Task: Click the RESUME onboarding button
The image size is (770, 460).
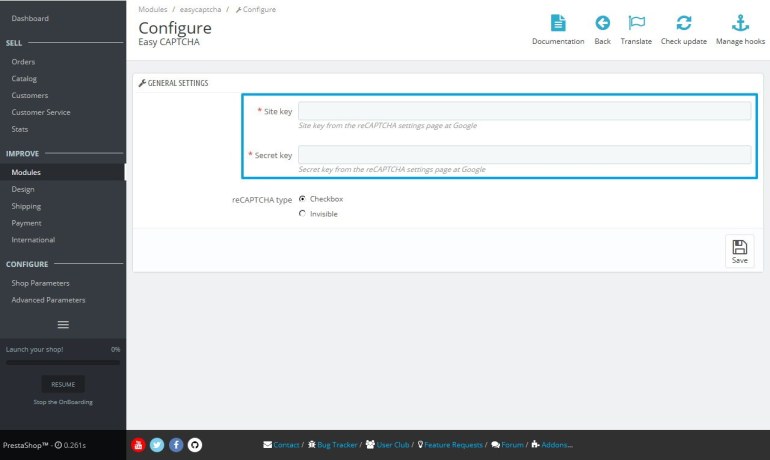Action: tap(63, 384)
